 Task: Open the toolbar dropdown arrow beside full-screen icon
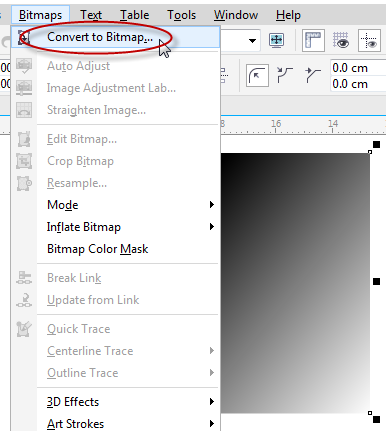point(252,41)
